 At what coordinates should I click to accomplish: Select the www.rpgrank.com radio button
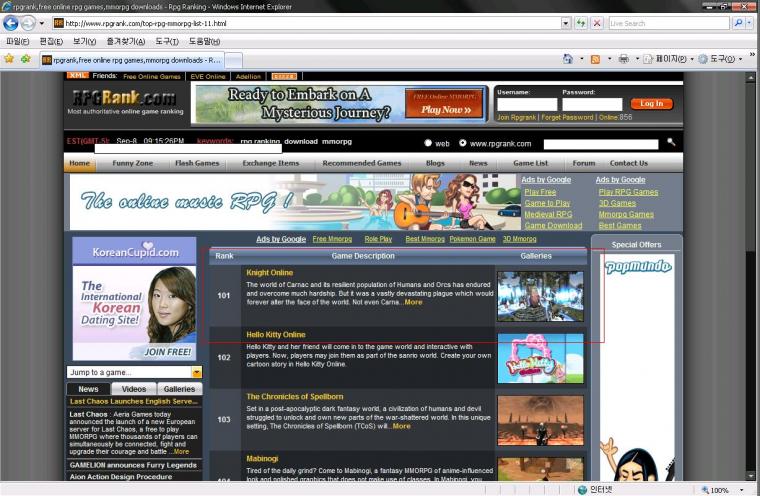pos(462,143)
